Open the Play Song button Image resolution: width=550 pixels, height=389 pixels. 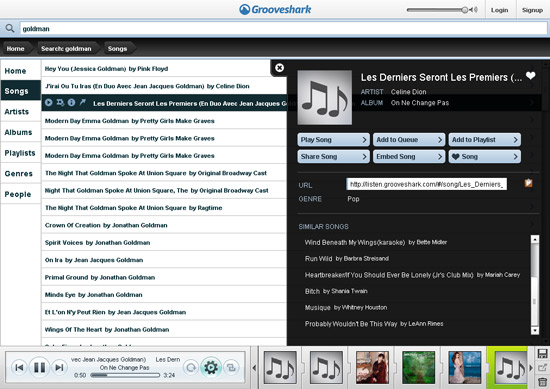tap(334, 140)
